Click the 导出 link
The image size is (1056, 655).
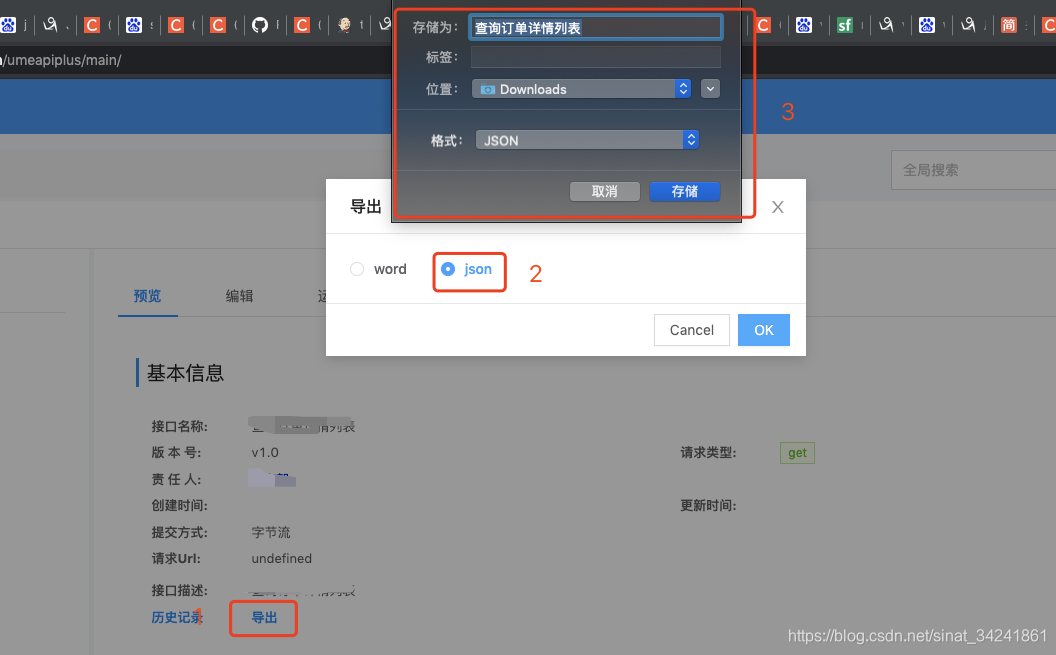click(263, 618)
